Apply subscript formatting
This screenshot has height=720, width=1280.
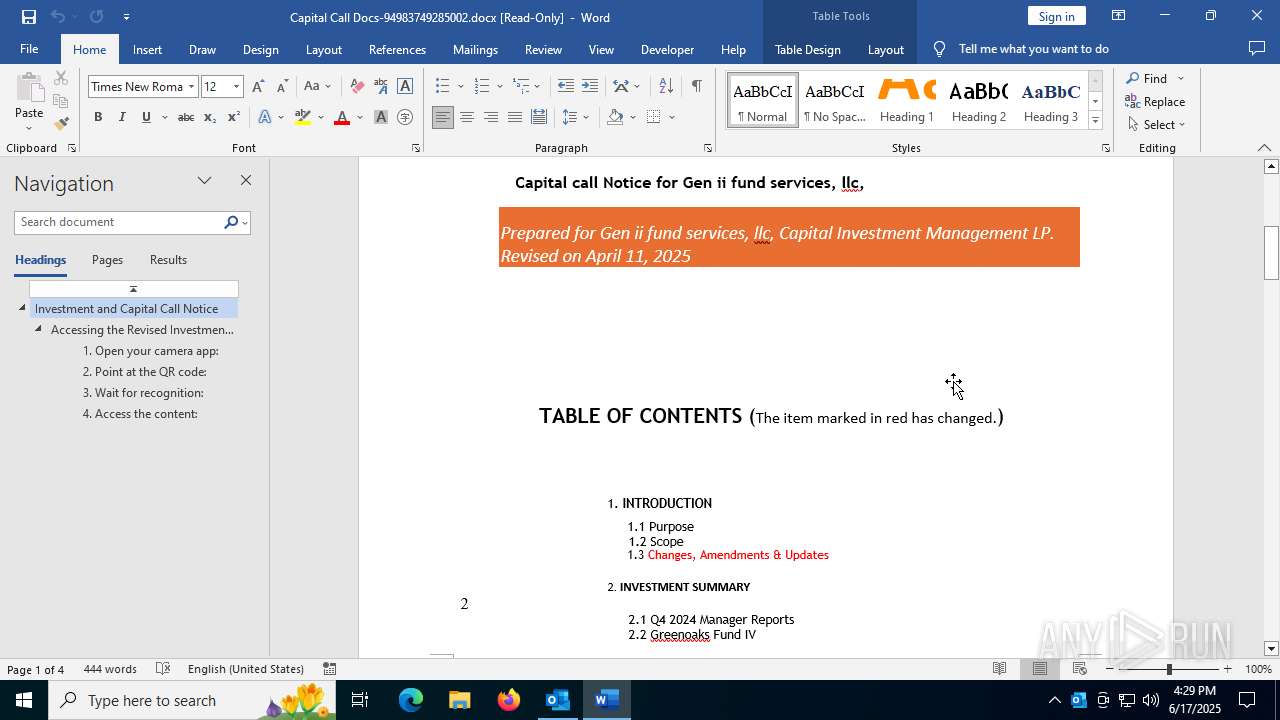(x=210, y=117)
